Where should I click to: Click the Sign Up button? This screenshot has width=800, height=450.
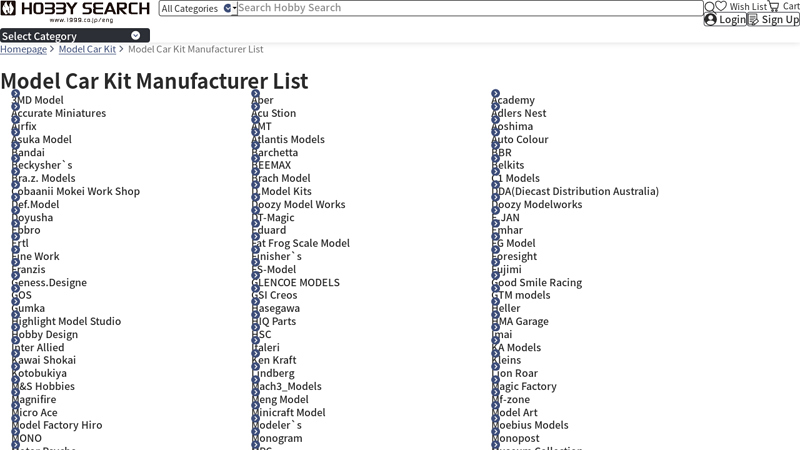click(x=773, y=19)
